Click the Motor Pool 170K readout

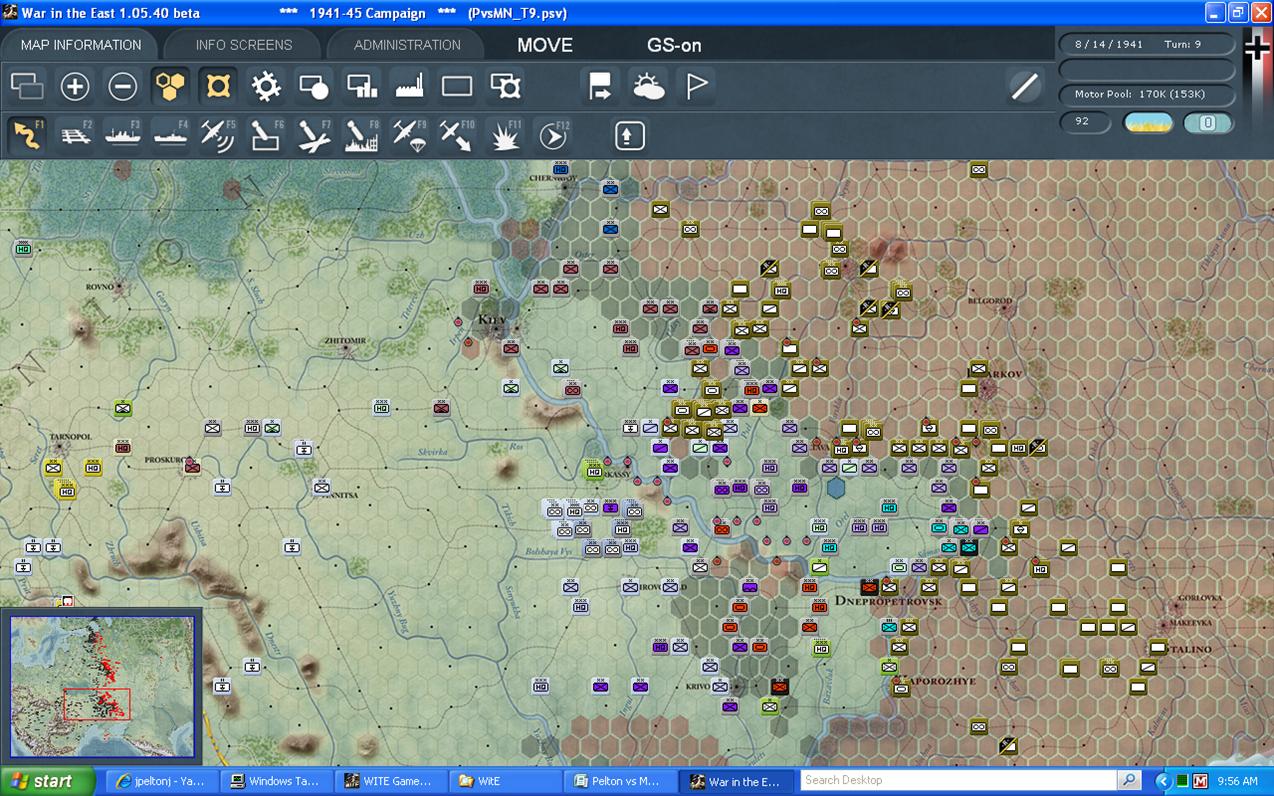(1146, 94)
